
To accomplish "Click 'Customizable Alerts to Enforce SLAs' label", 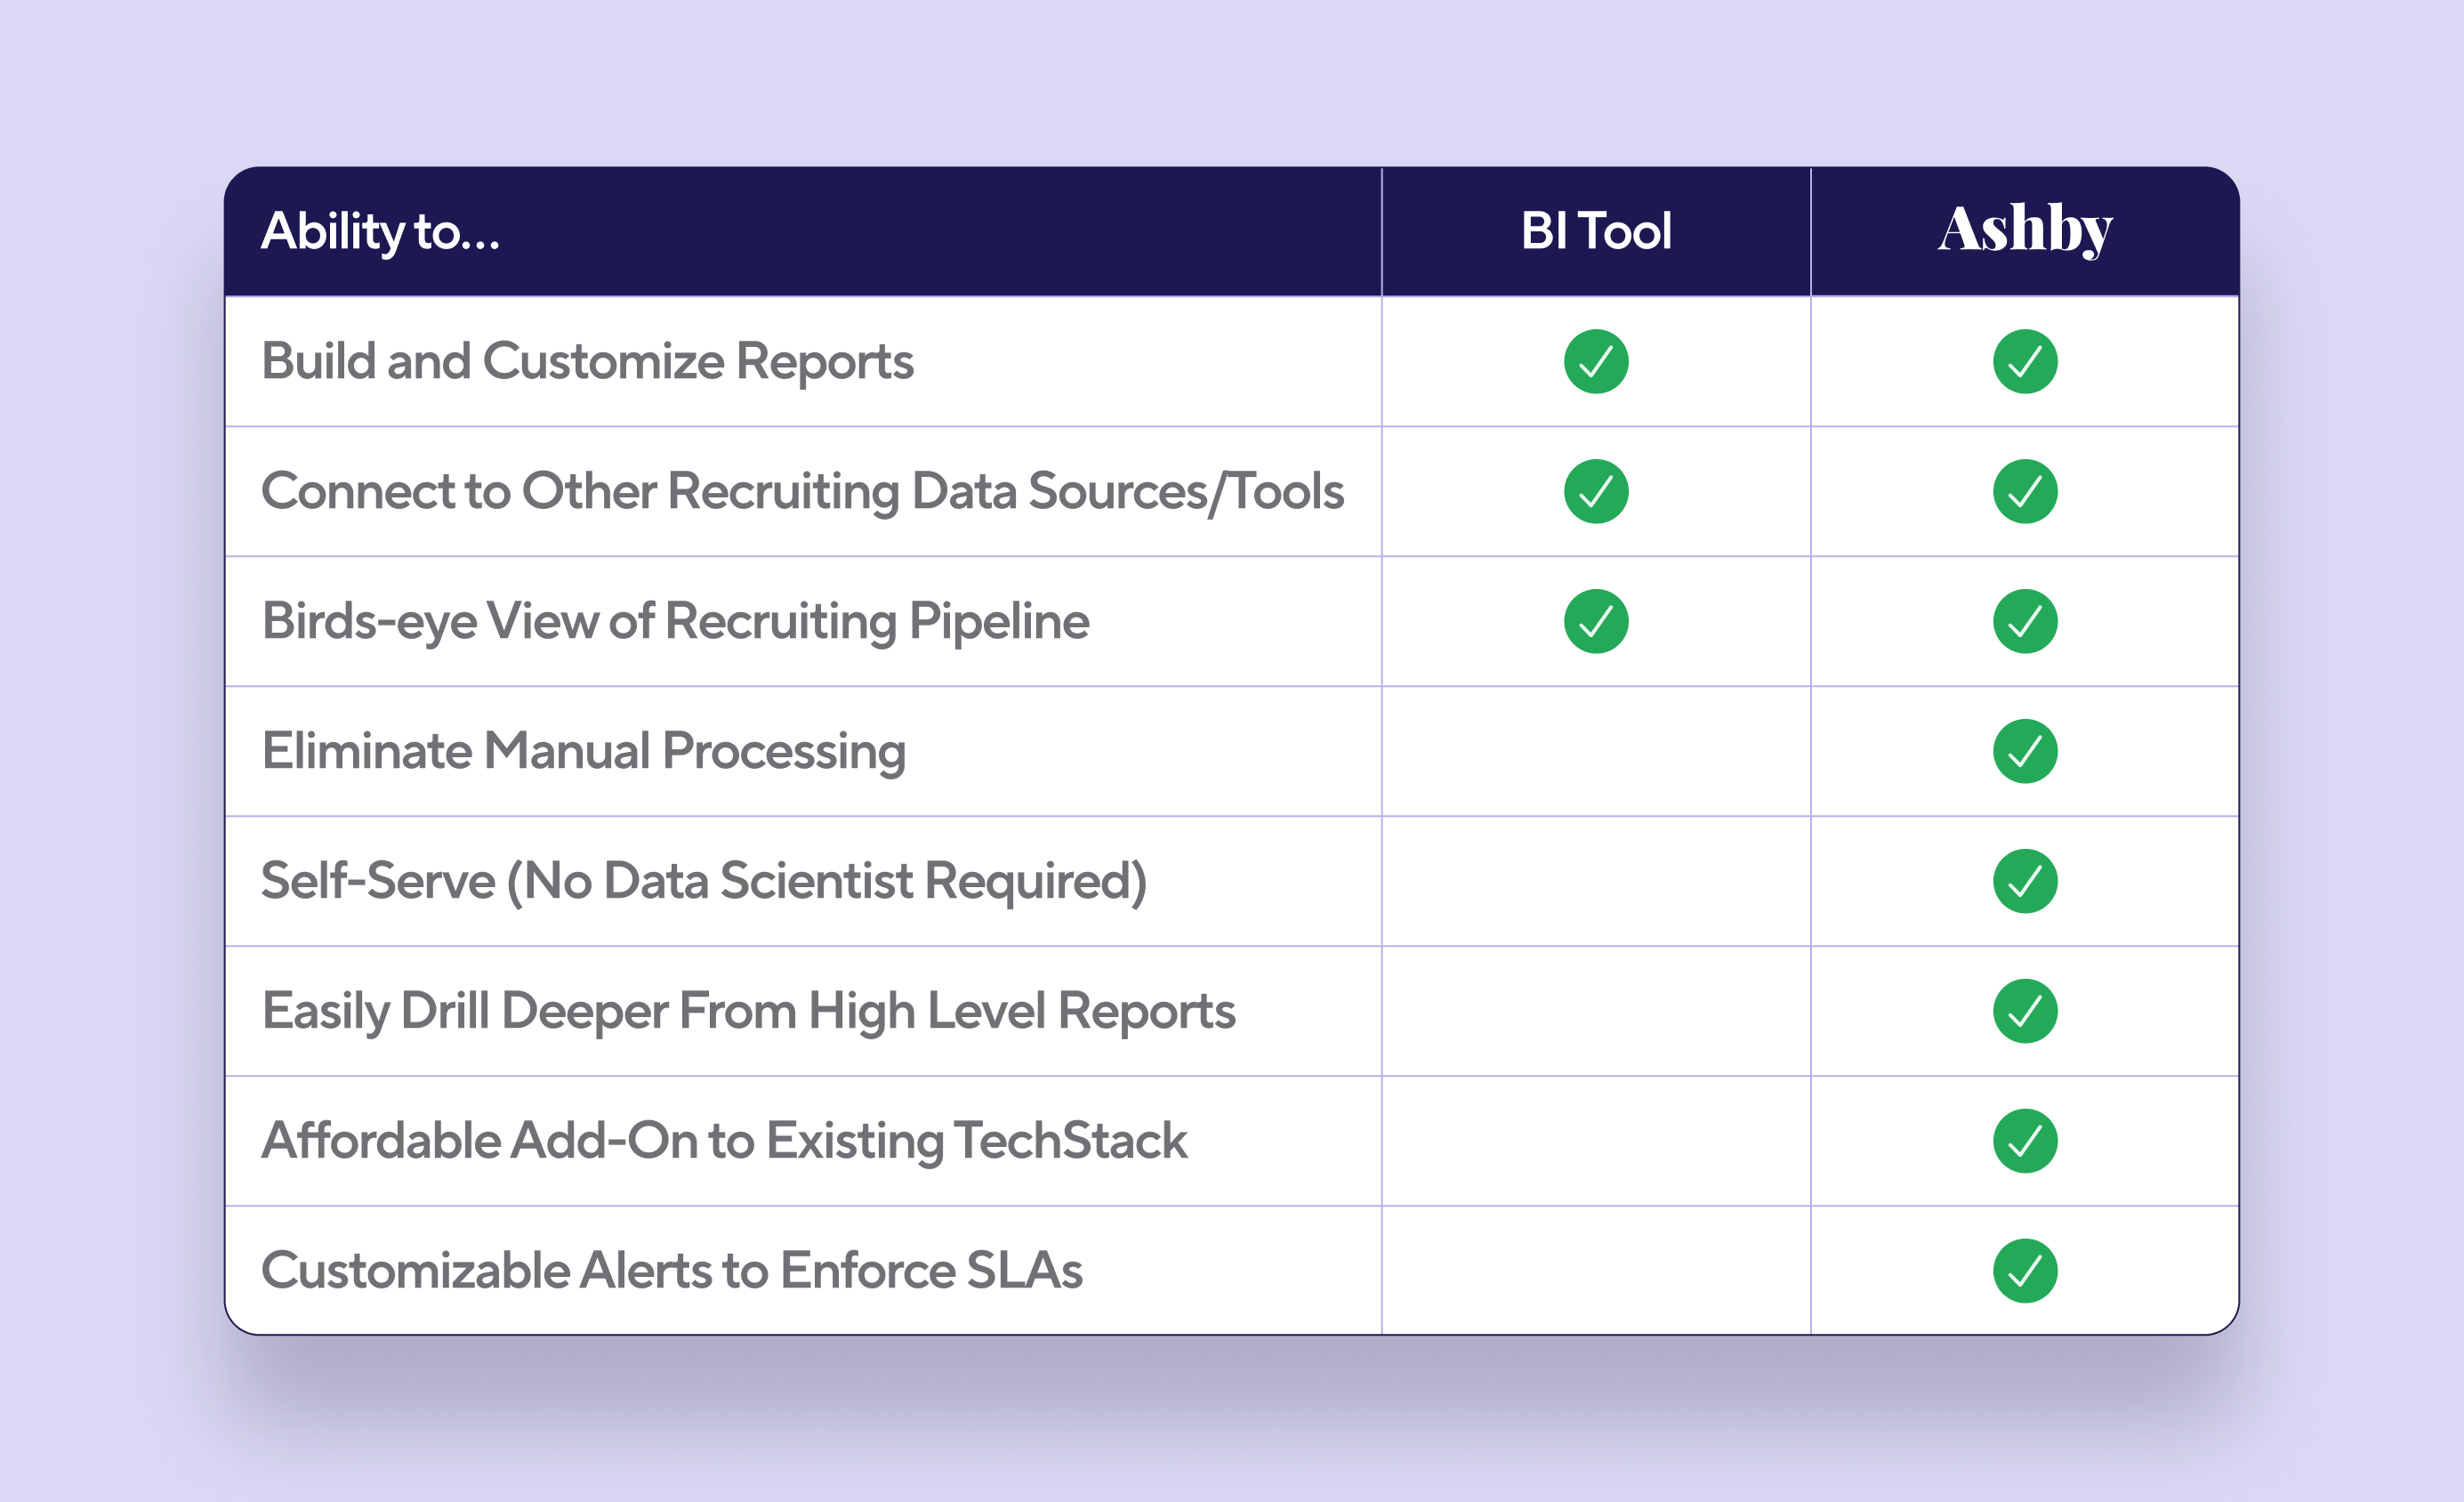I will tap(671, 1271).
